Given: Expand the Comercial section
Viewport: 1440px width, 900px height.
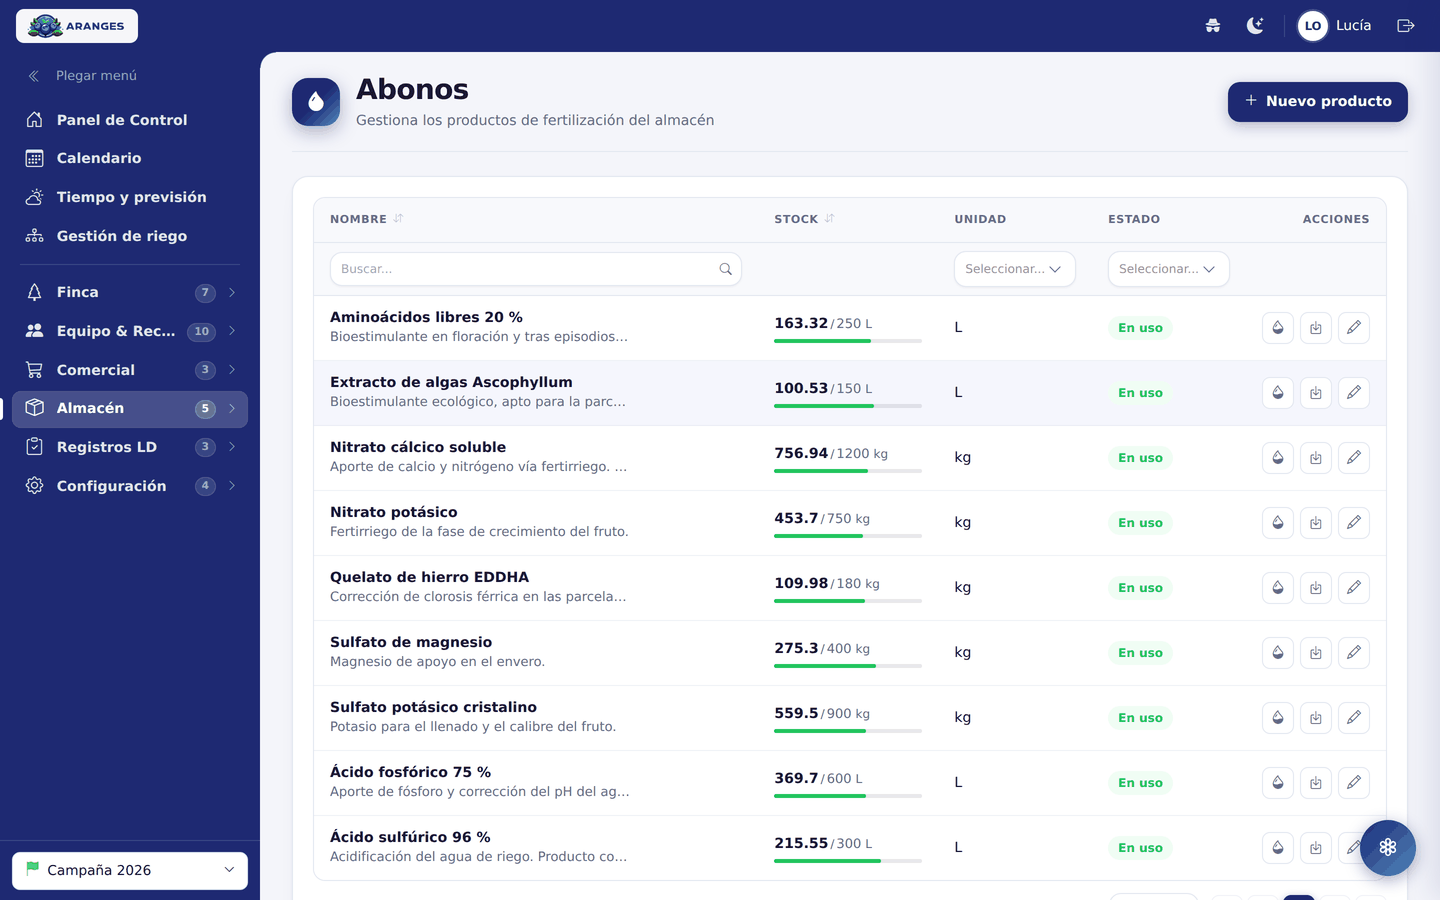Looking at the screenshot, I should 130,370.
